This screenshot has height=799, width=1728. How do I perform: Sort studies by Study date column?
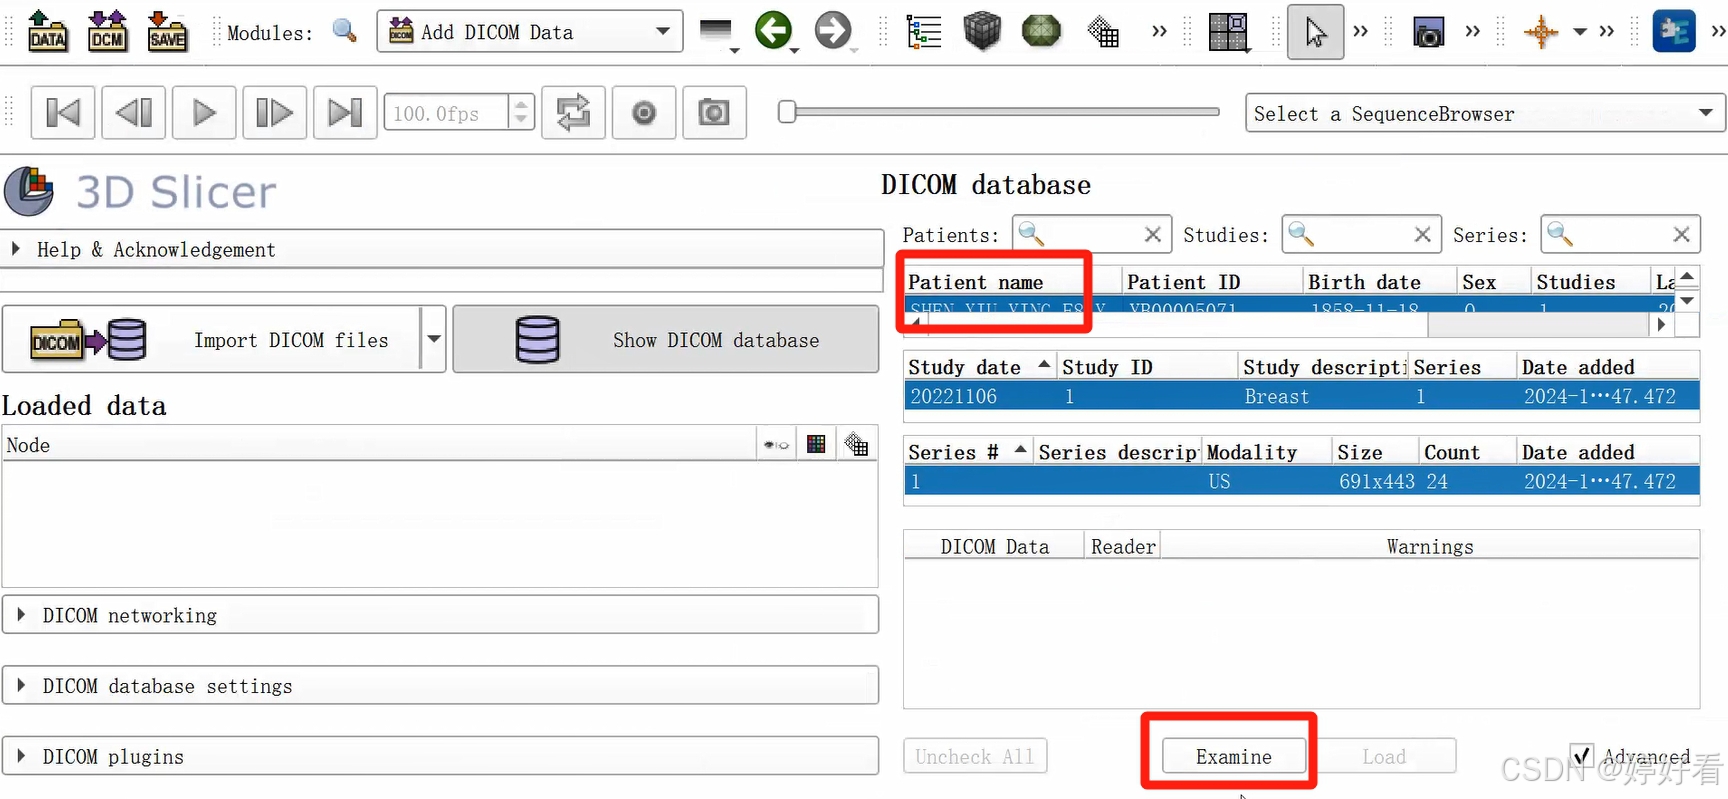point(979,367)
